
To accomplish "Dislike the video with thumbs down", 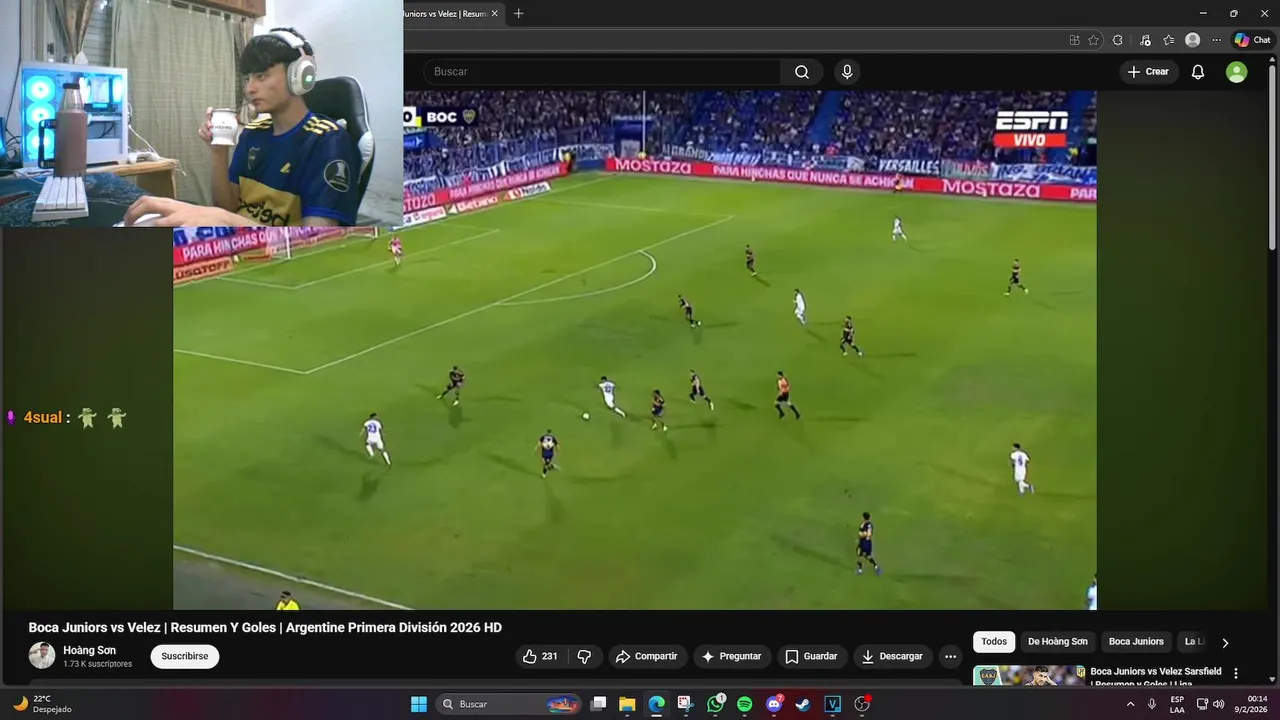I will click(584, 656).
